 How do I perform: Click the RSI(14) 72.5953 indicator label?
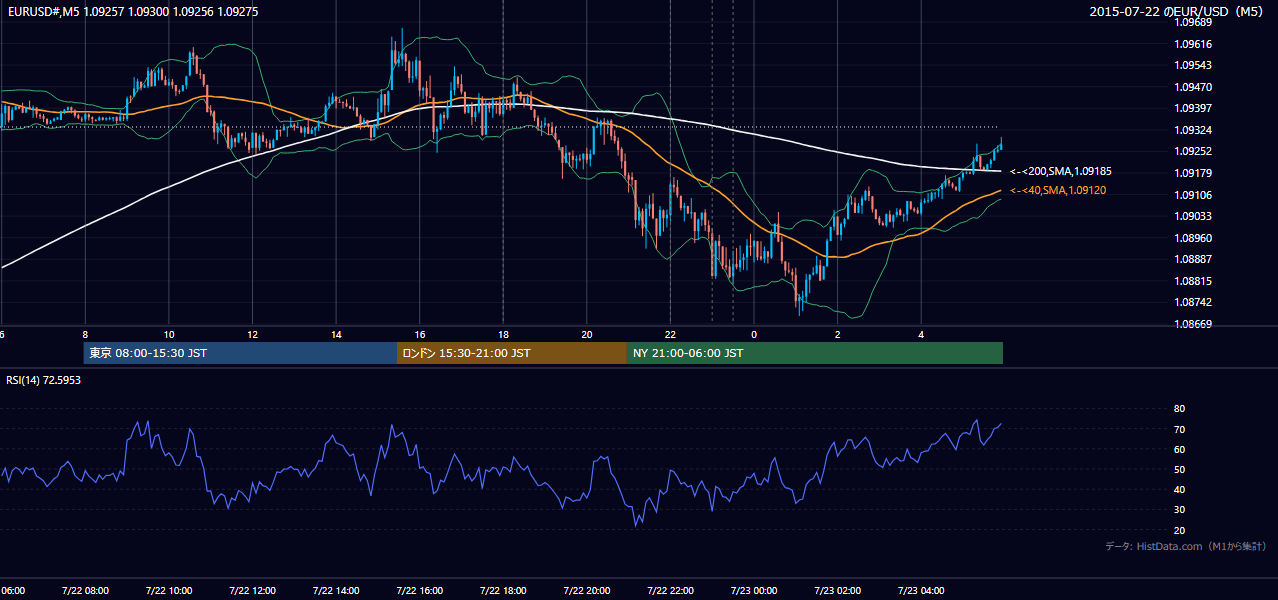[44, 380]
